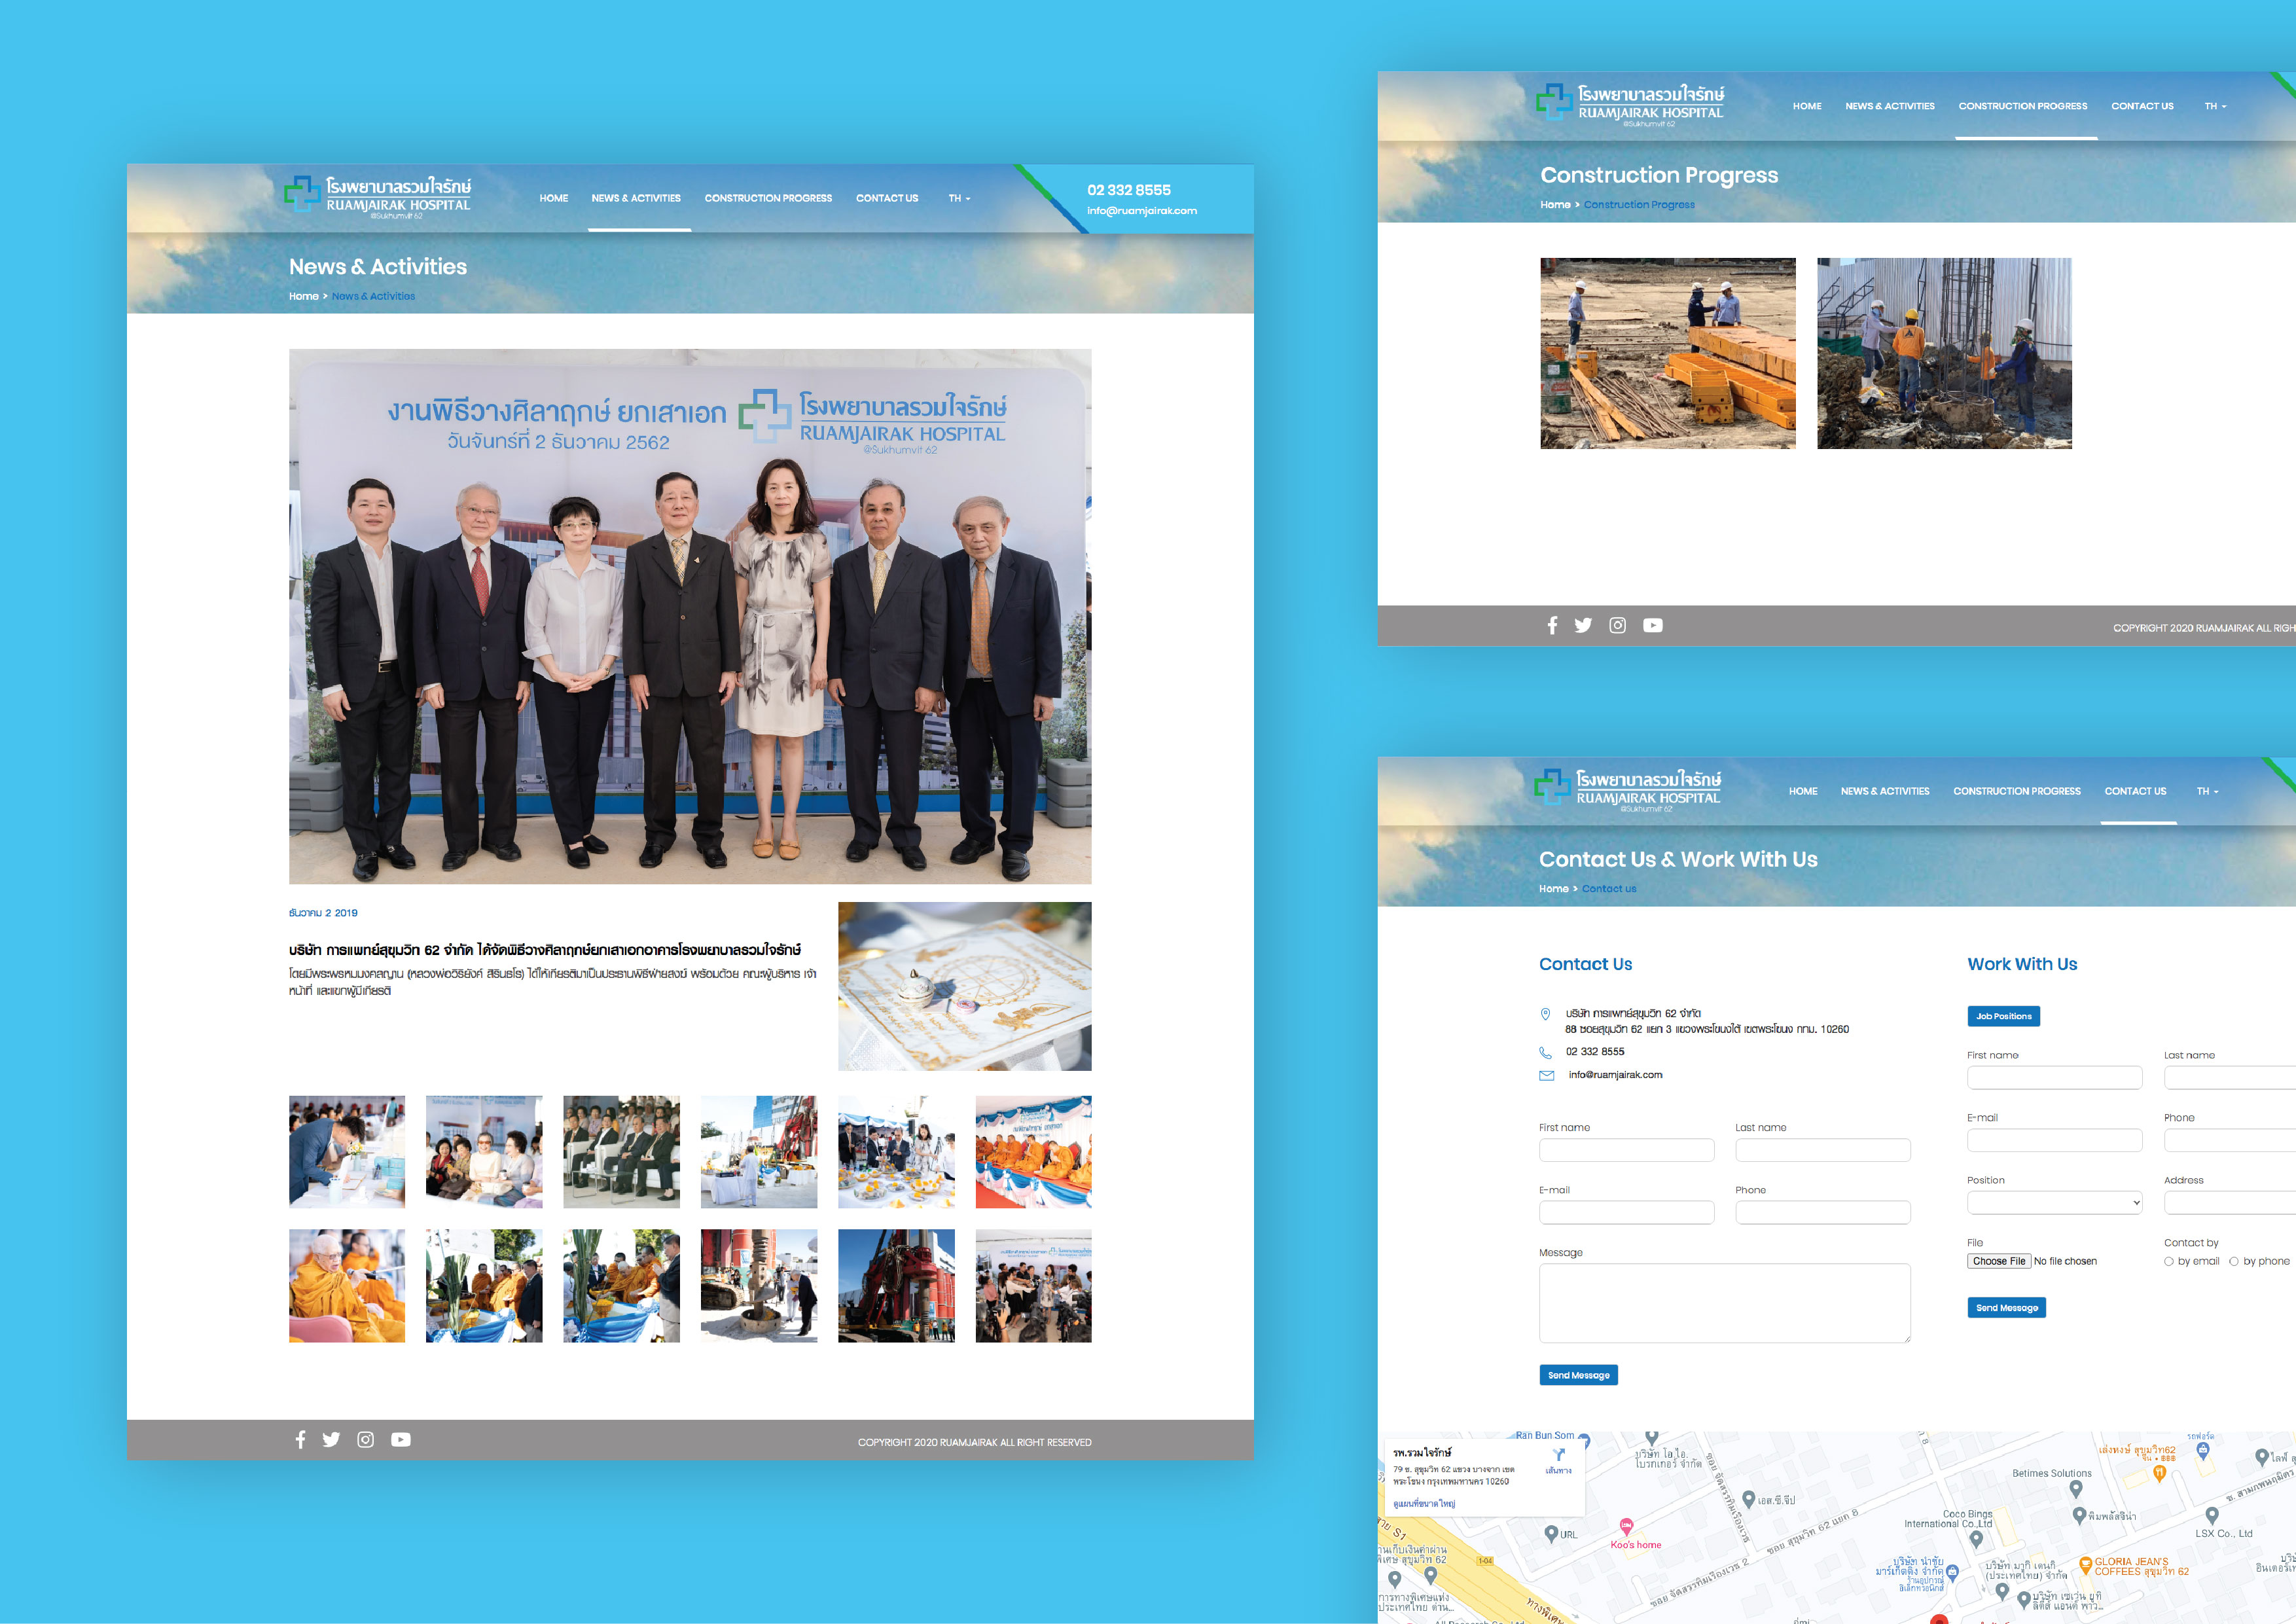Select NEWS & ACTIVITIES in News page navigation
Screen dimensions: 2296x1624
(x=636, y=198)
